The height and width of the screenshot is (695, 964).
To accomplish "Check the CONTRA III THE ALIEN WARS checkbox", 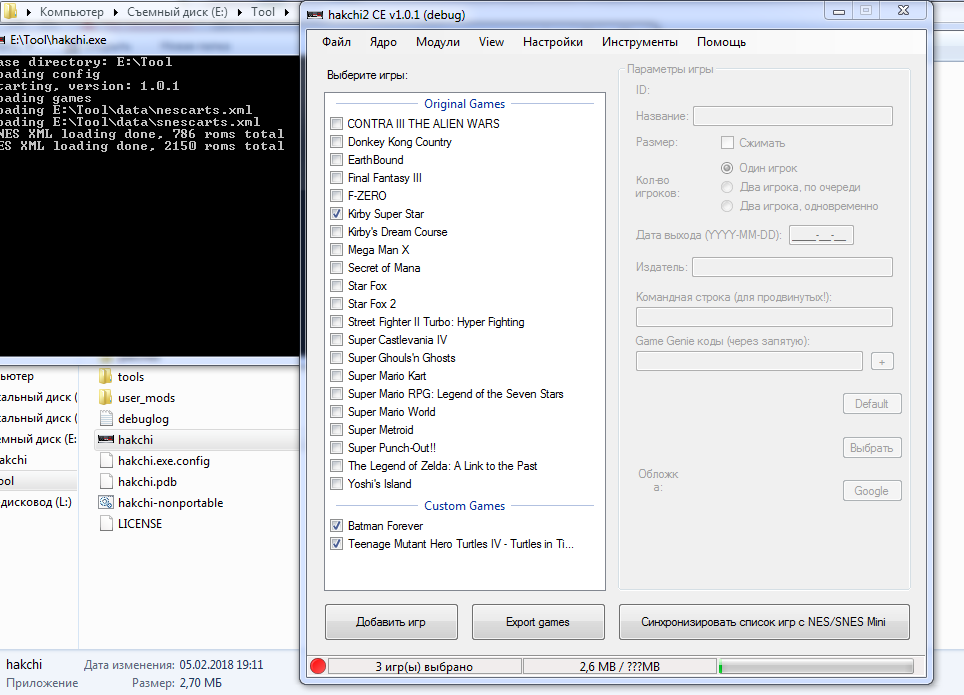I will [x=336, y=124].
